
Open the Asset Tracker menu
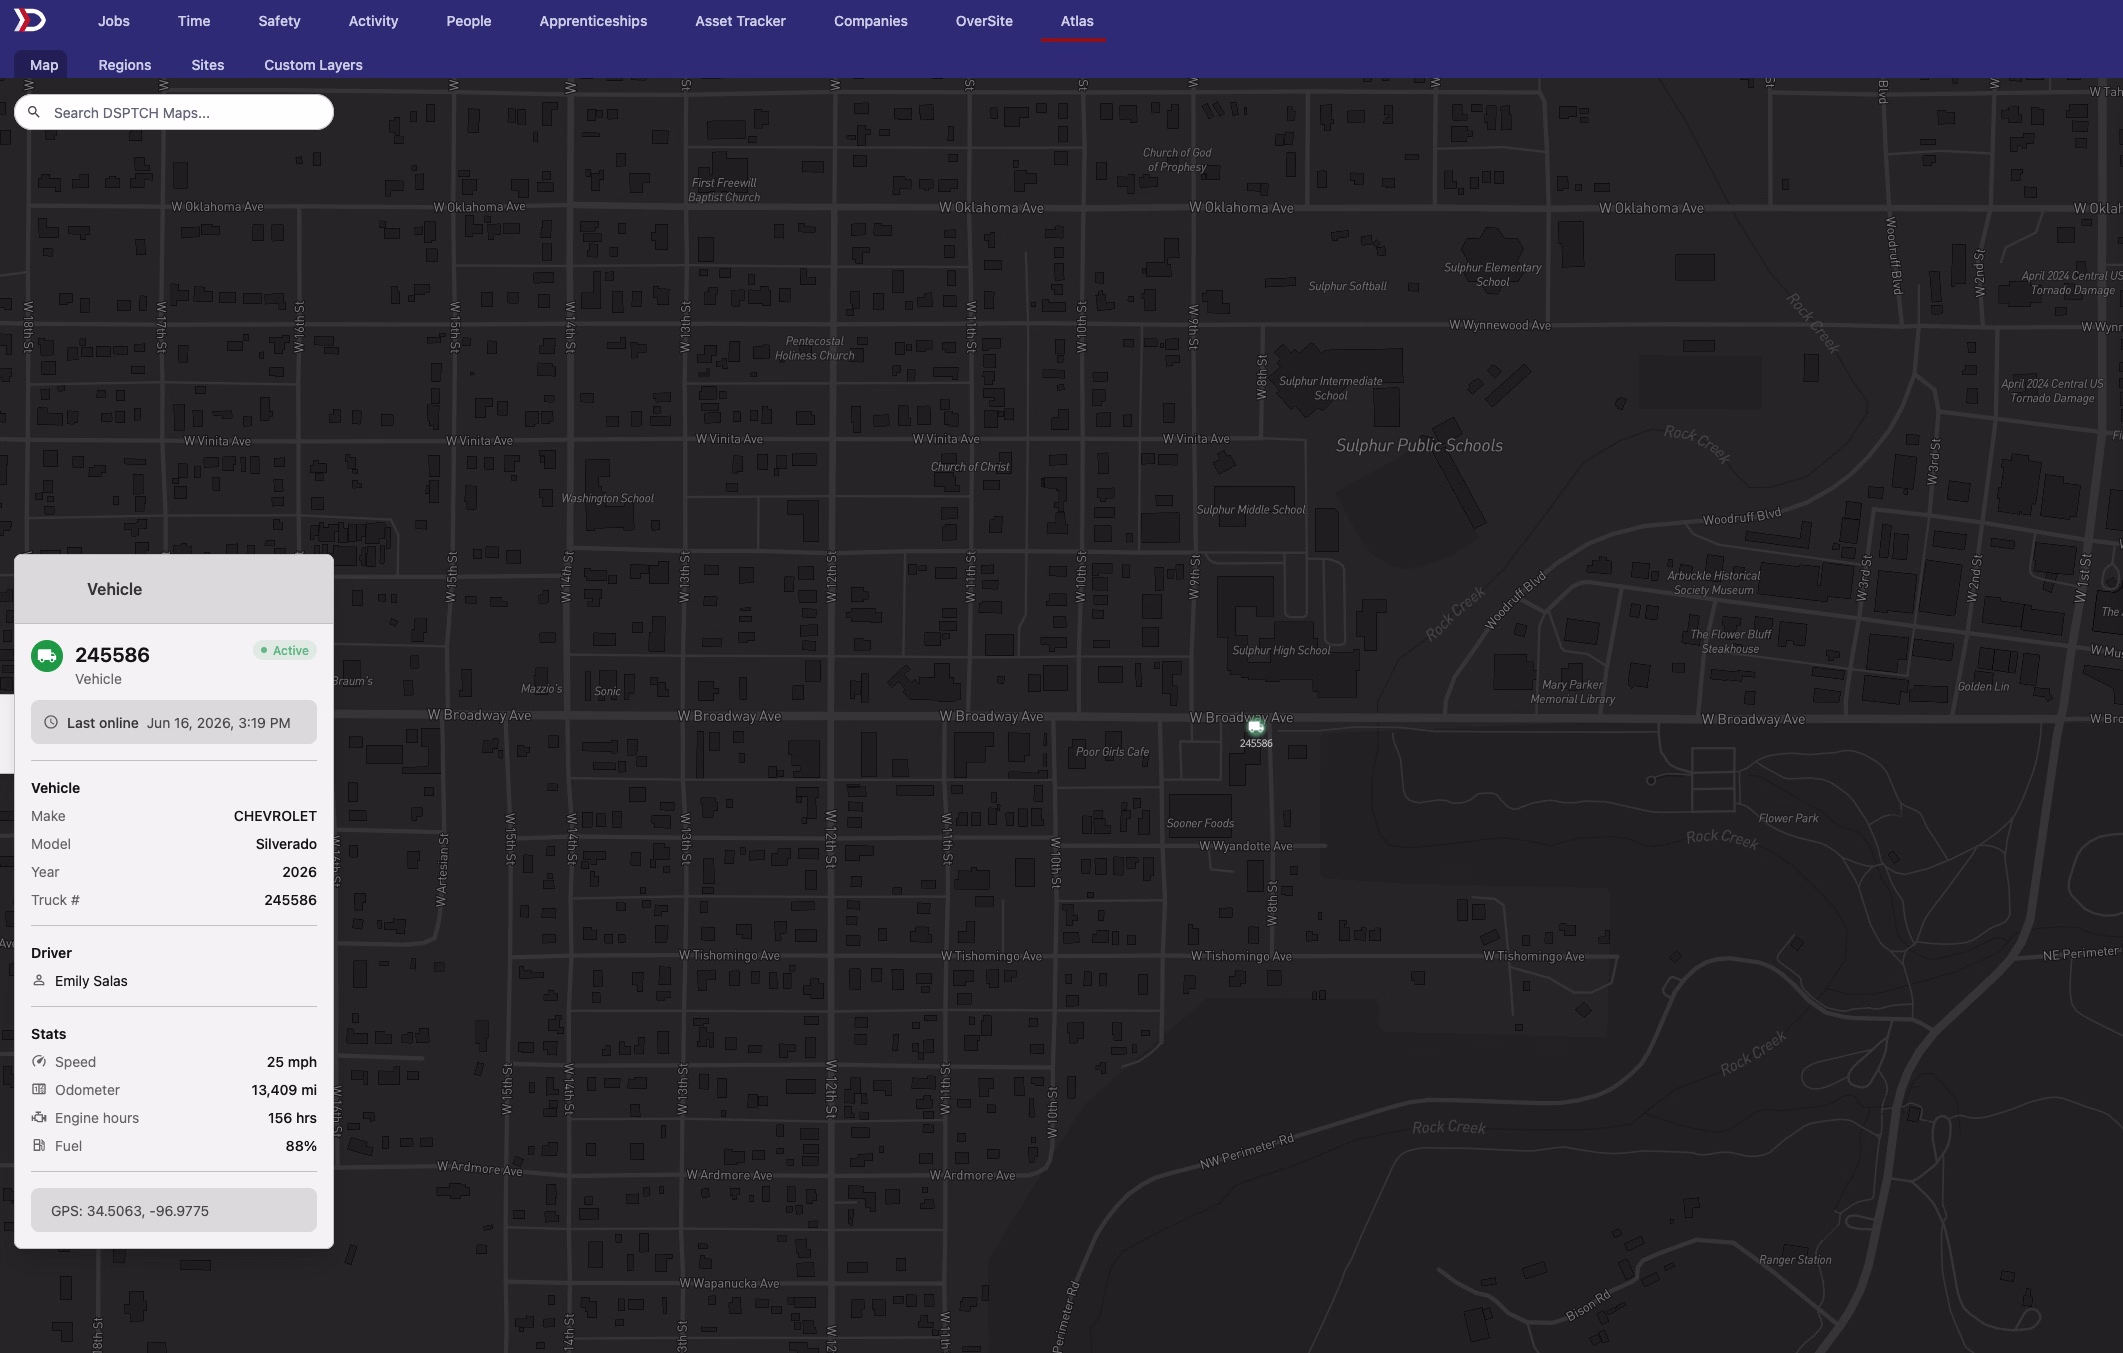(740, 21)
